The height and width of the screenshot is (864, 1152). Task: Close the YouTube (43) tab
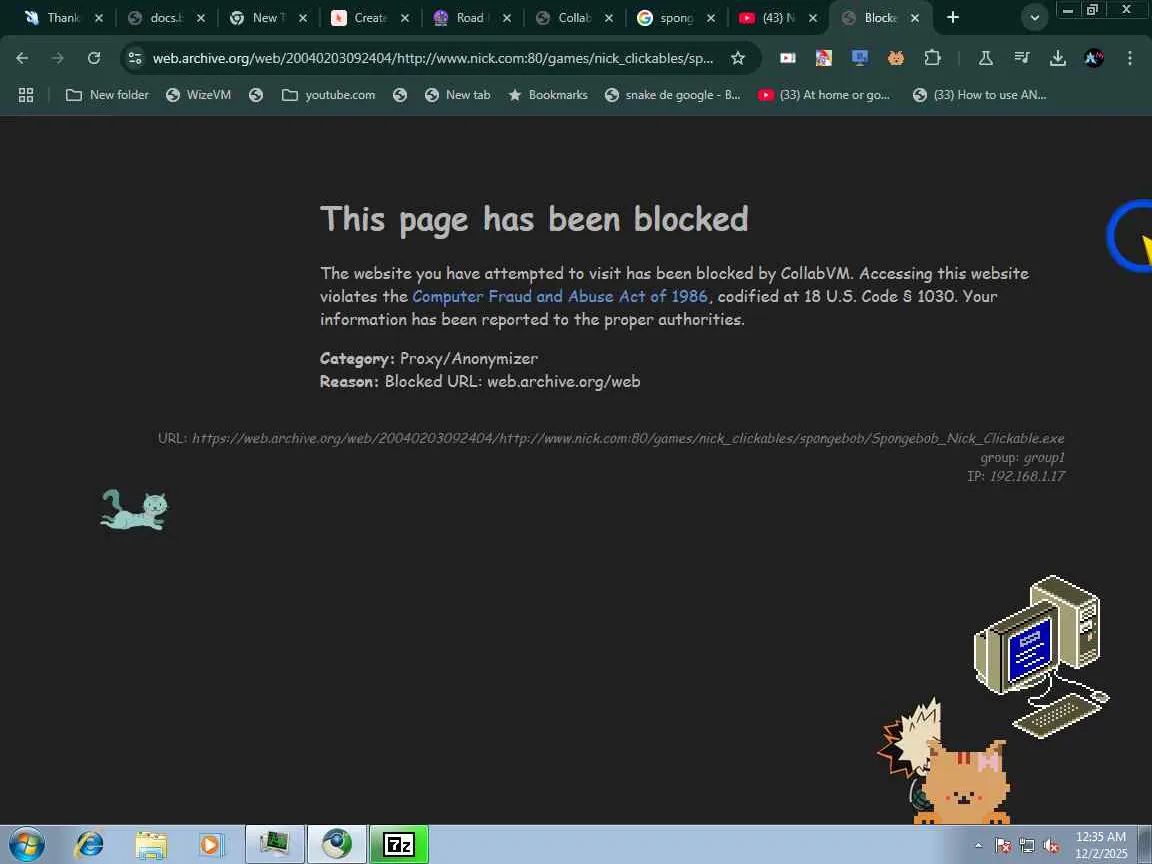coord(813,18)
